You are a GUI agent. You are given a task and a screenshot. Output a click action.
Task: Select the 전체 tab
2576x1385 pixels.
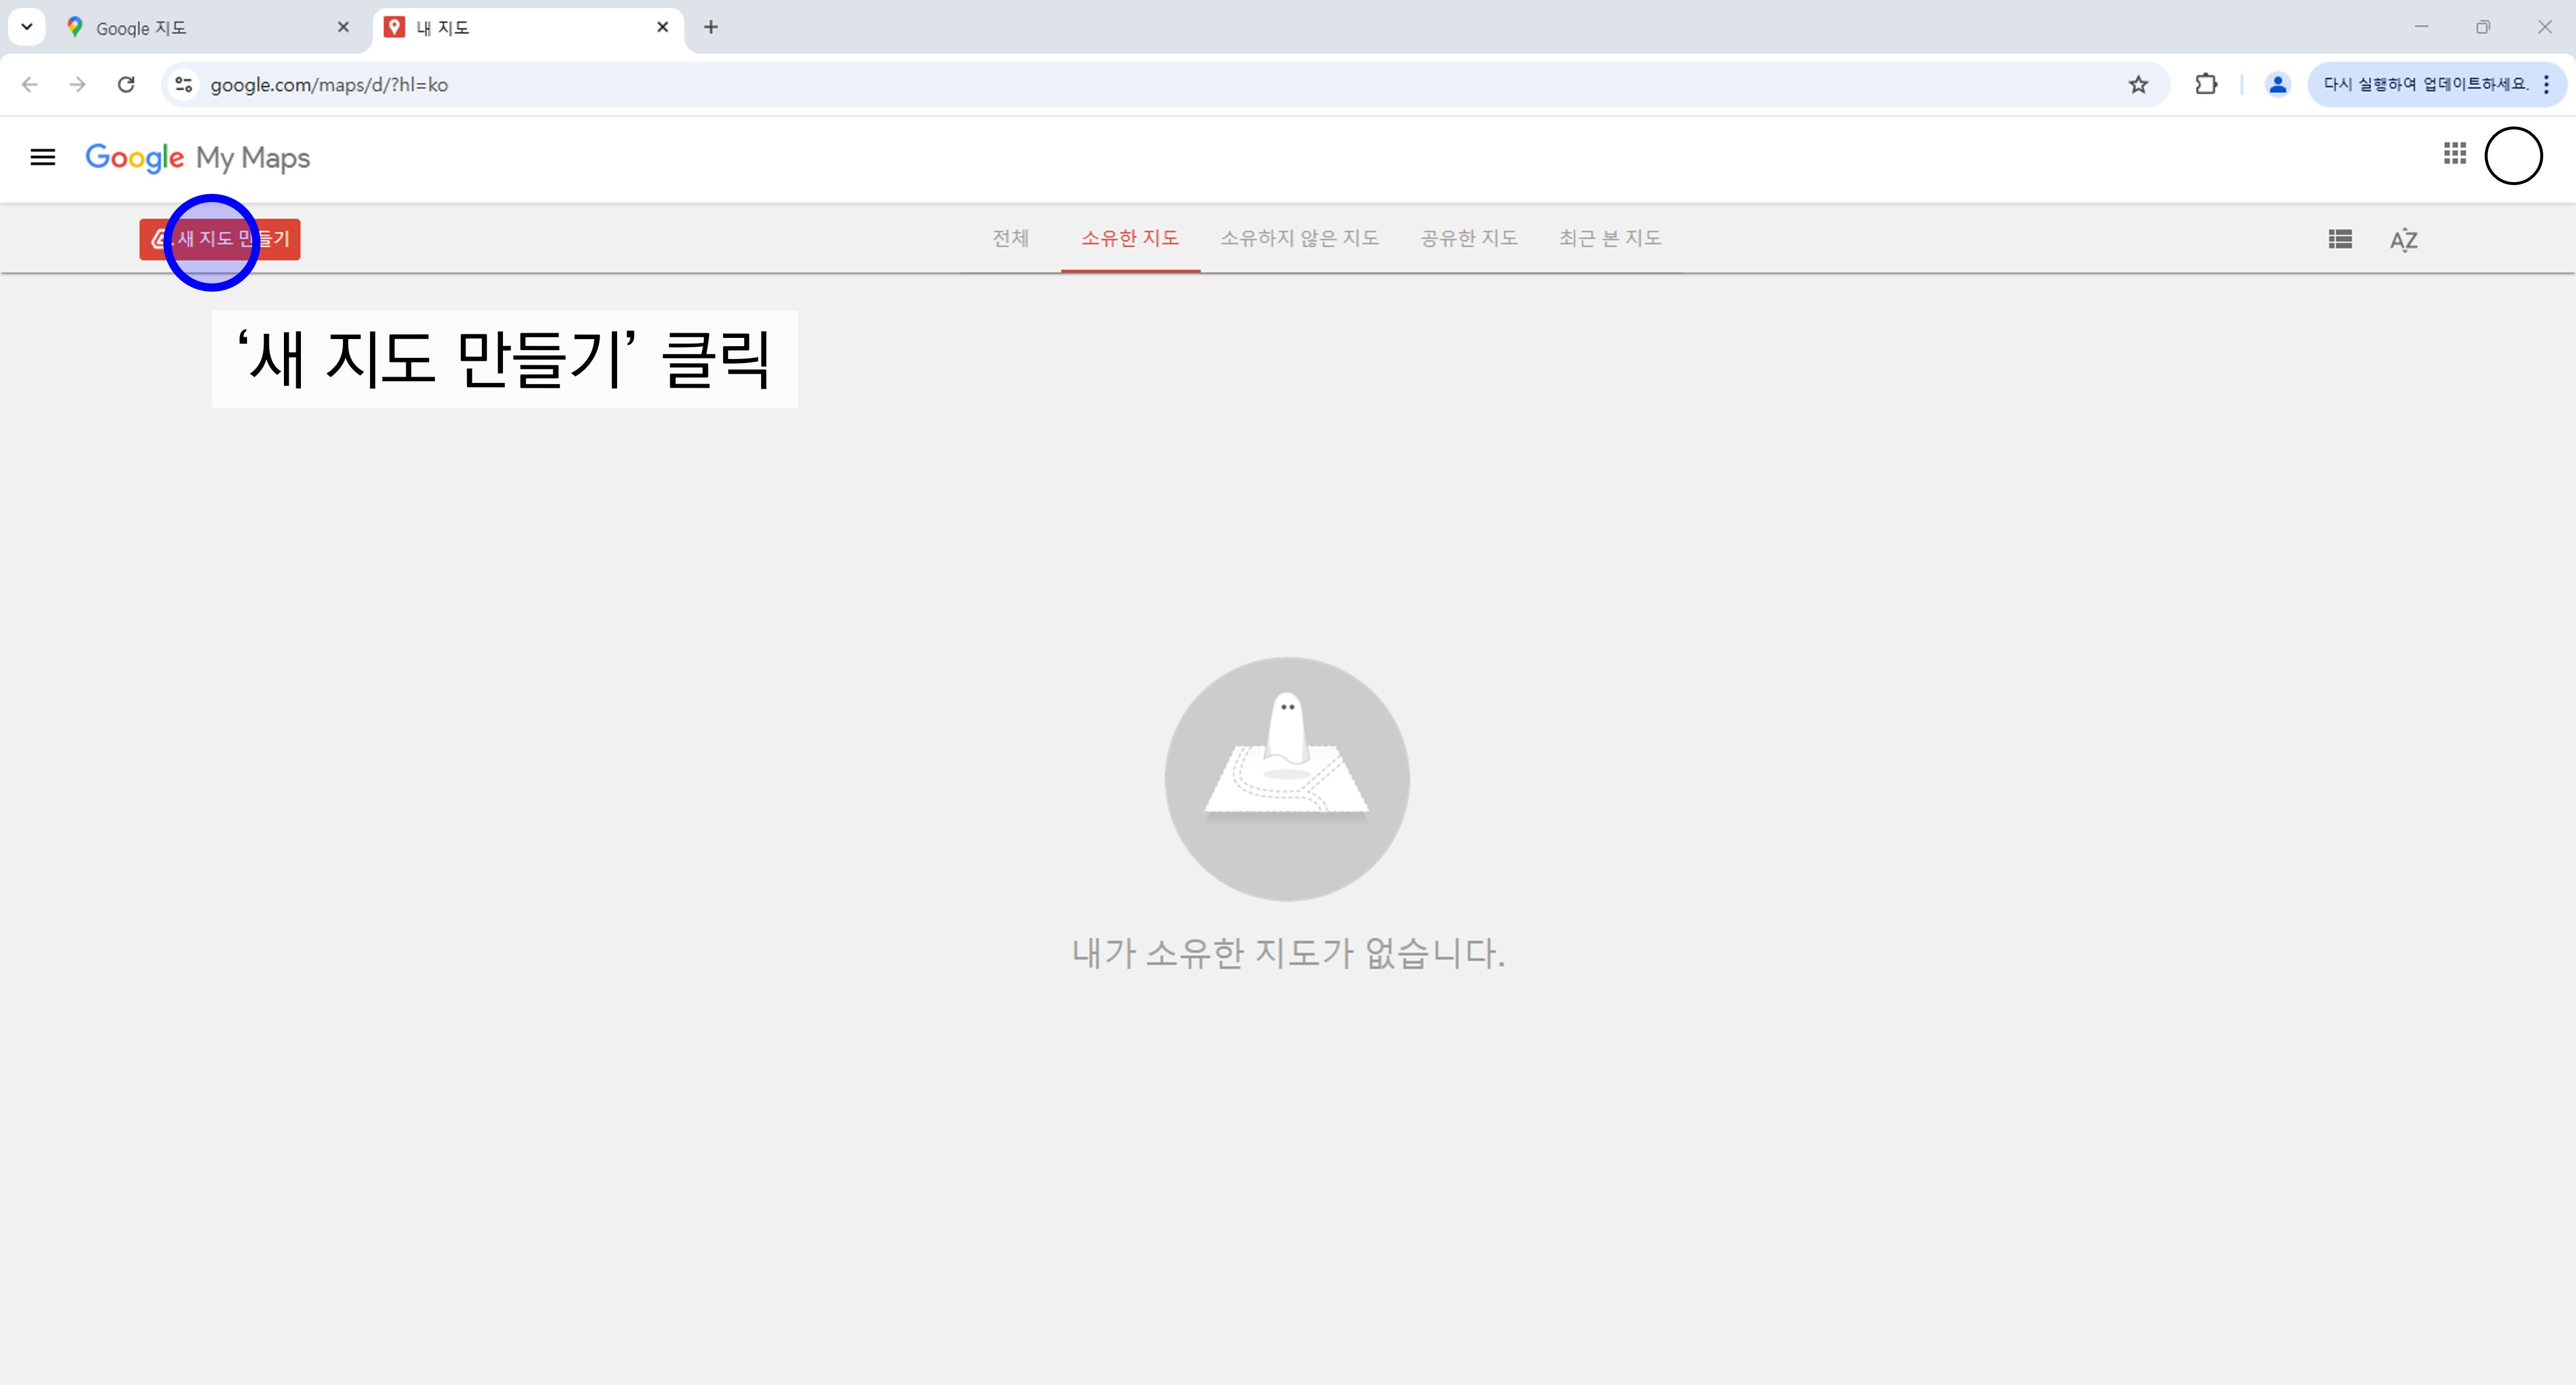point(1010,238)
